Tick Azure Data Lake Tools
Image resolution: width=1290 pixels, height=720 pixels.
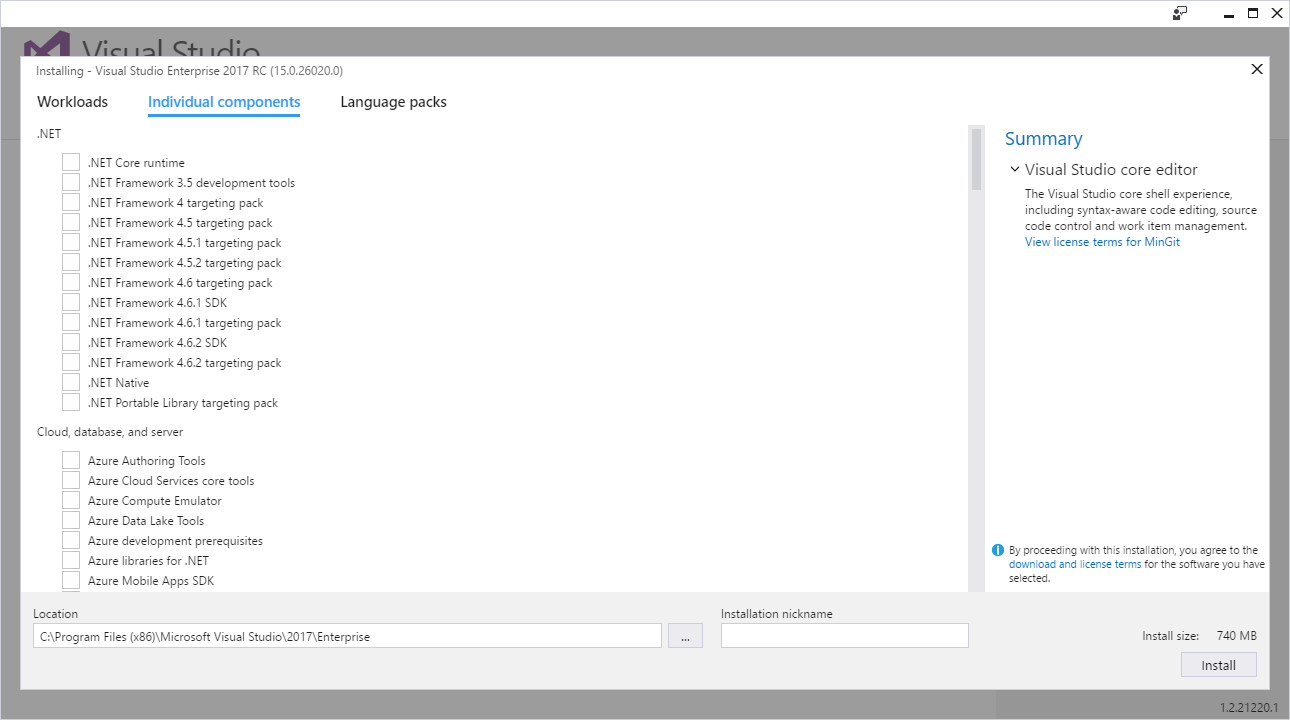[x=71, y=520]
